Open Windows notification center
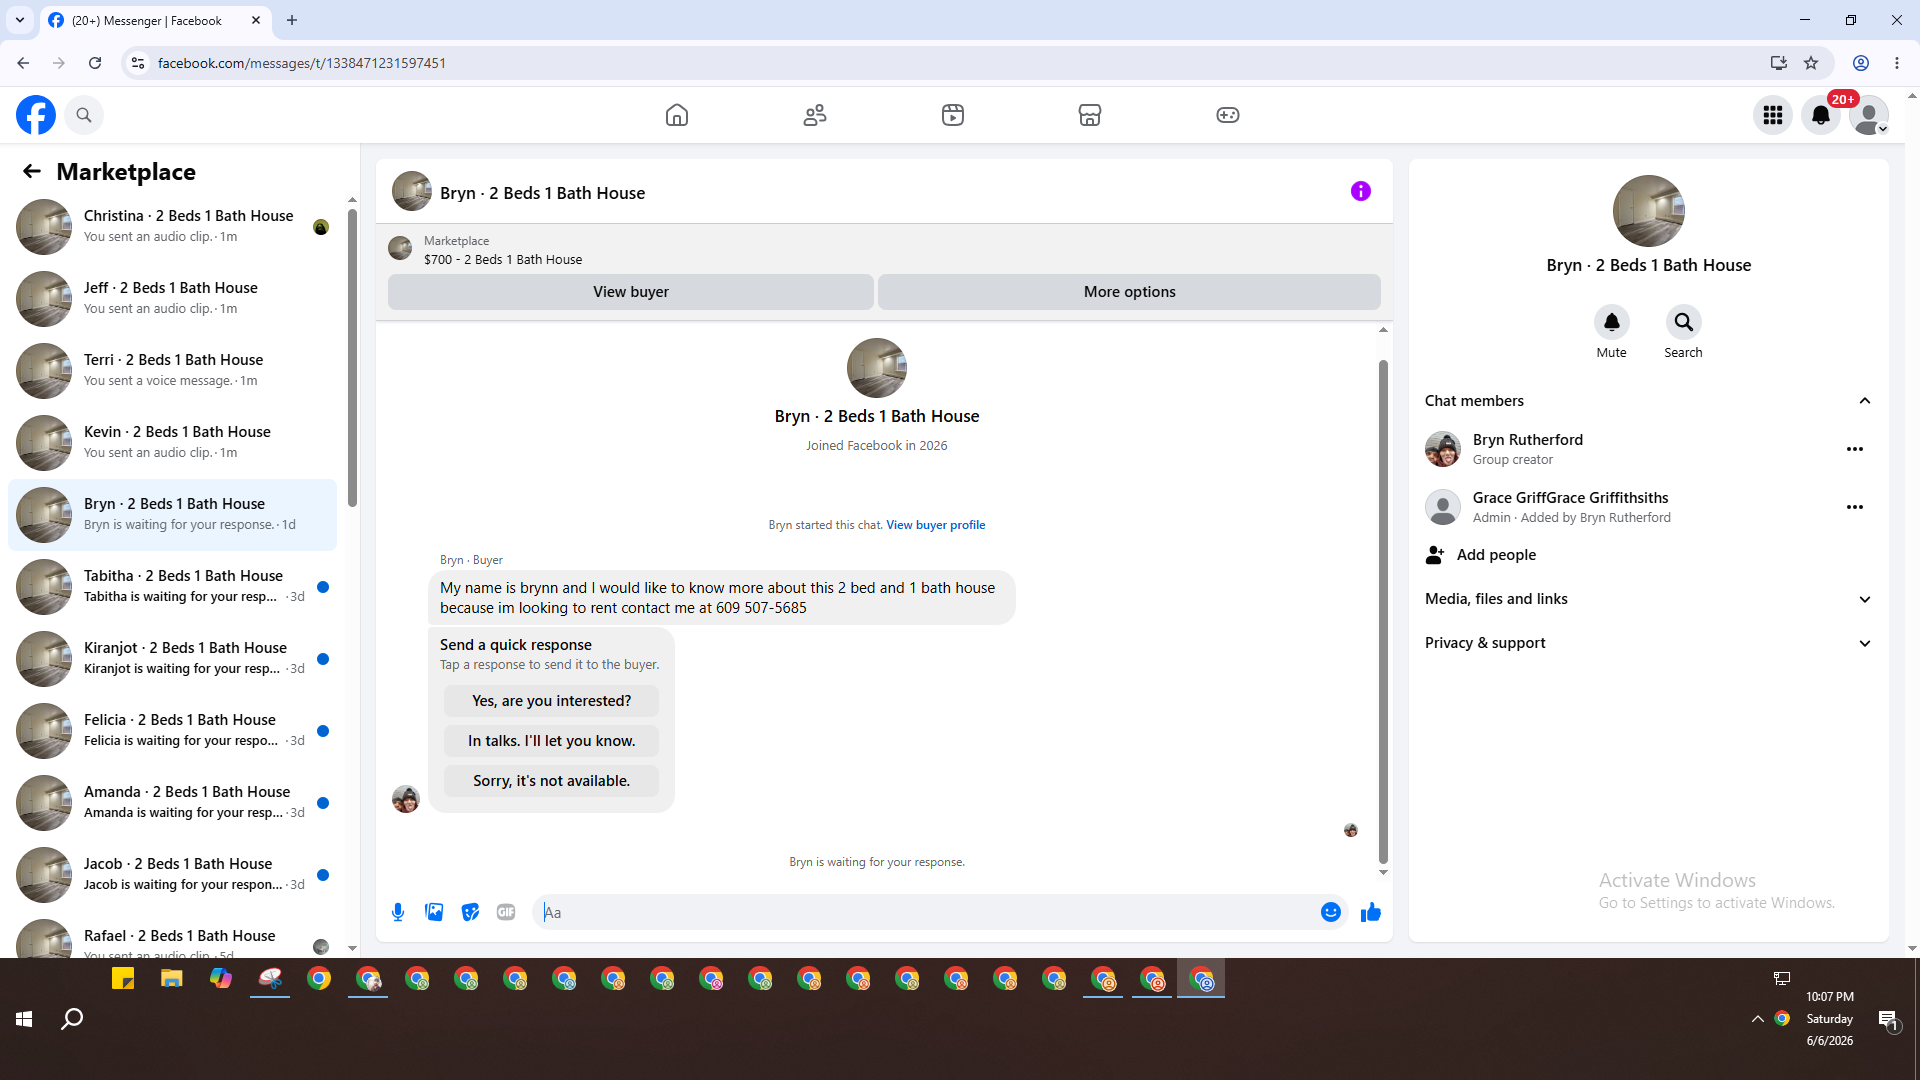1920x1080 pixels. pos(1888,1020)
